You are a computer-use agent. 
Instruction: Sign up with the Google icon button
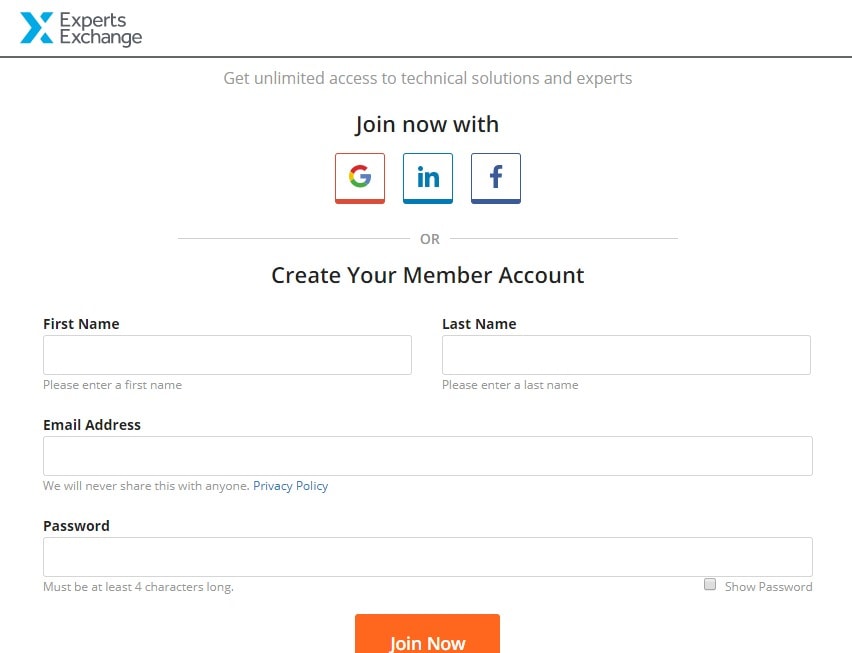[x=360, y=178]
